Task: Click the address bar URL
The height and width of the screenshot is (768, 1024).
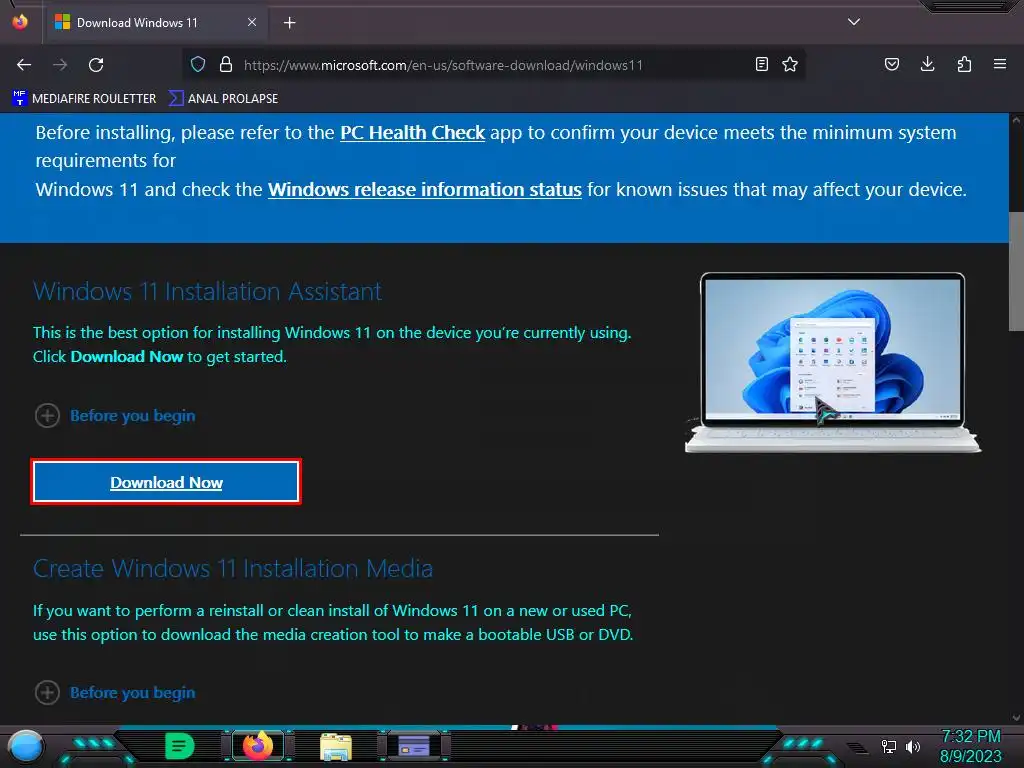Action: [x=443, y=65]
